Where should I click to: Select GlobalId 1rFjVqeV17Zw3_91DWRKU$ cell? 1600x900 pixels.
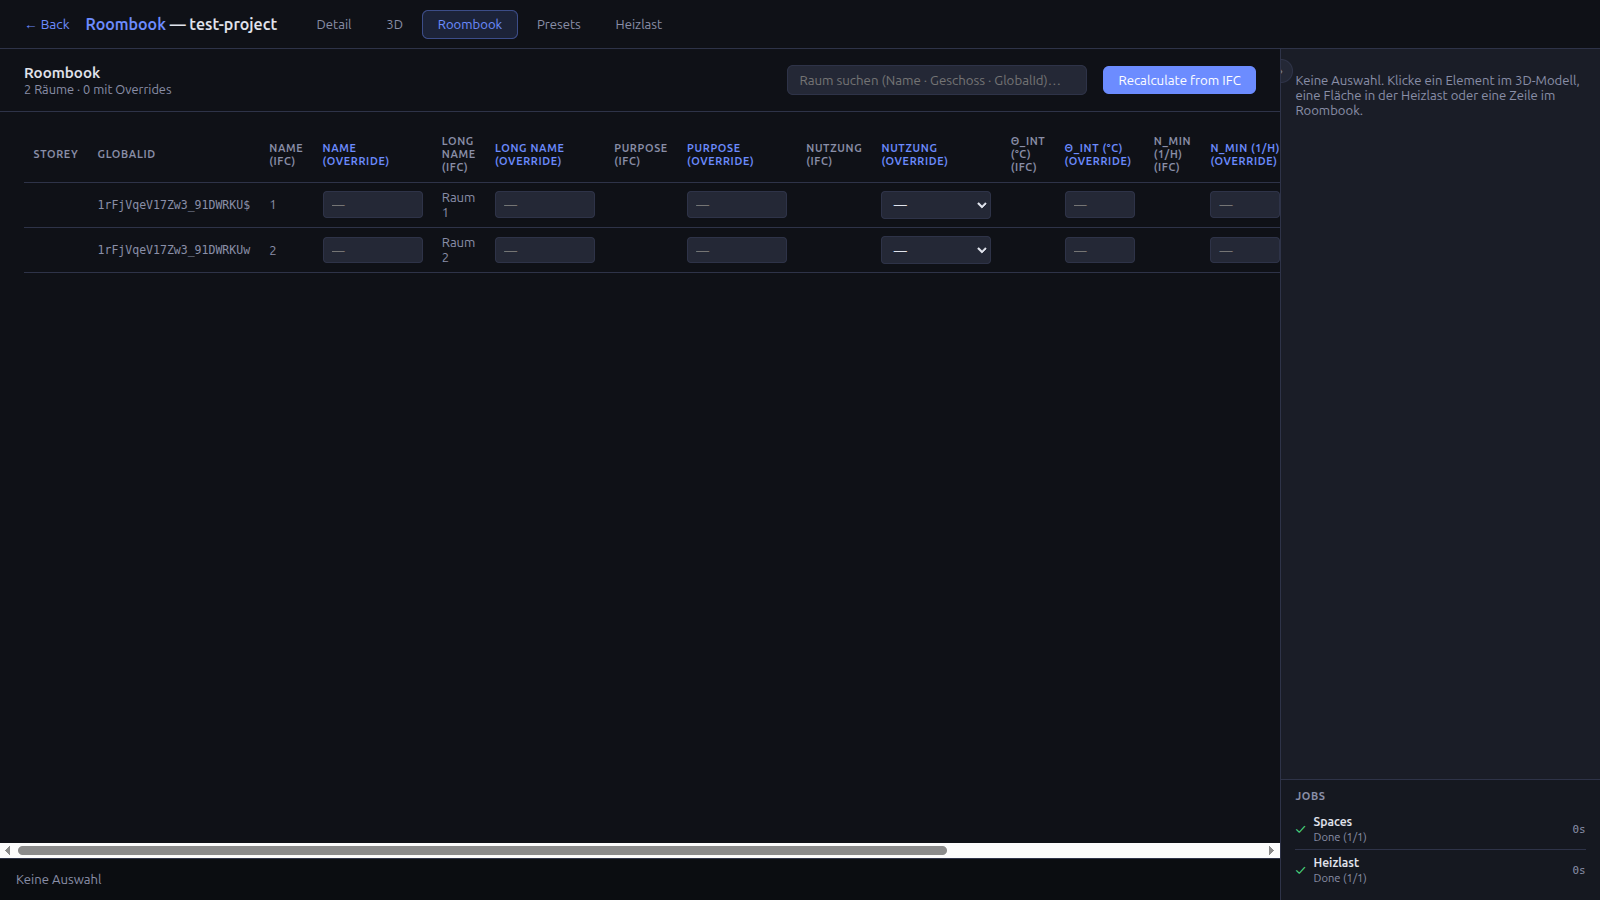[174, 205]
